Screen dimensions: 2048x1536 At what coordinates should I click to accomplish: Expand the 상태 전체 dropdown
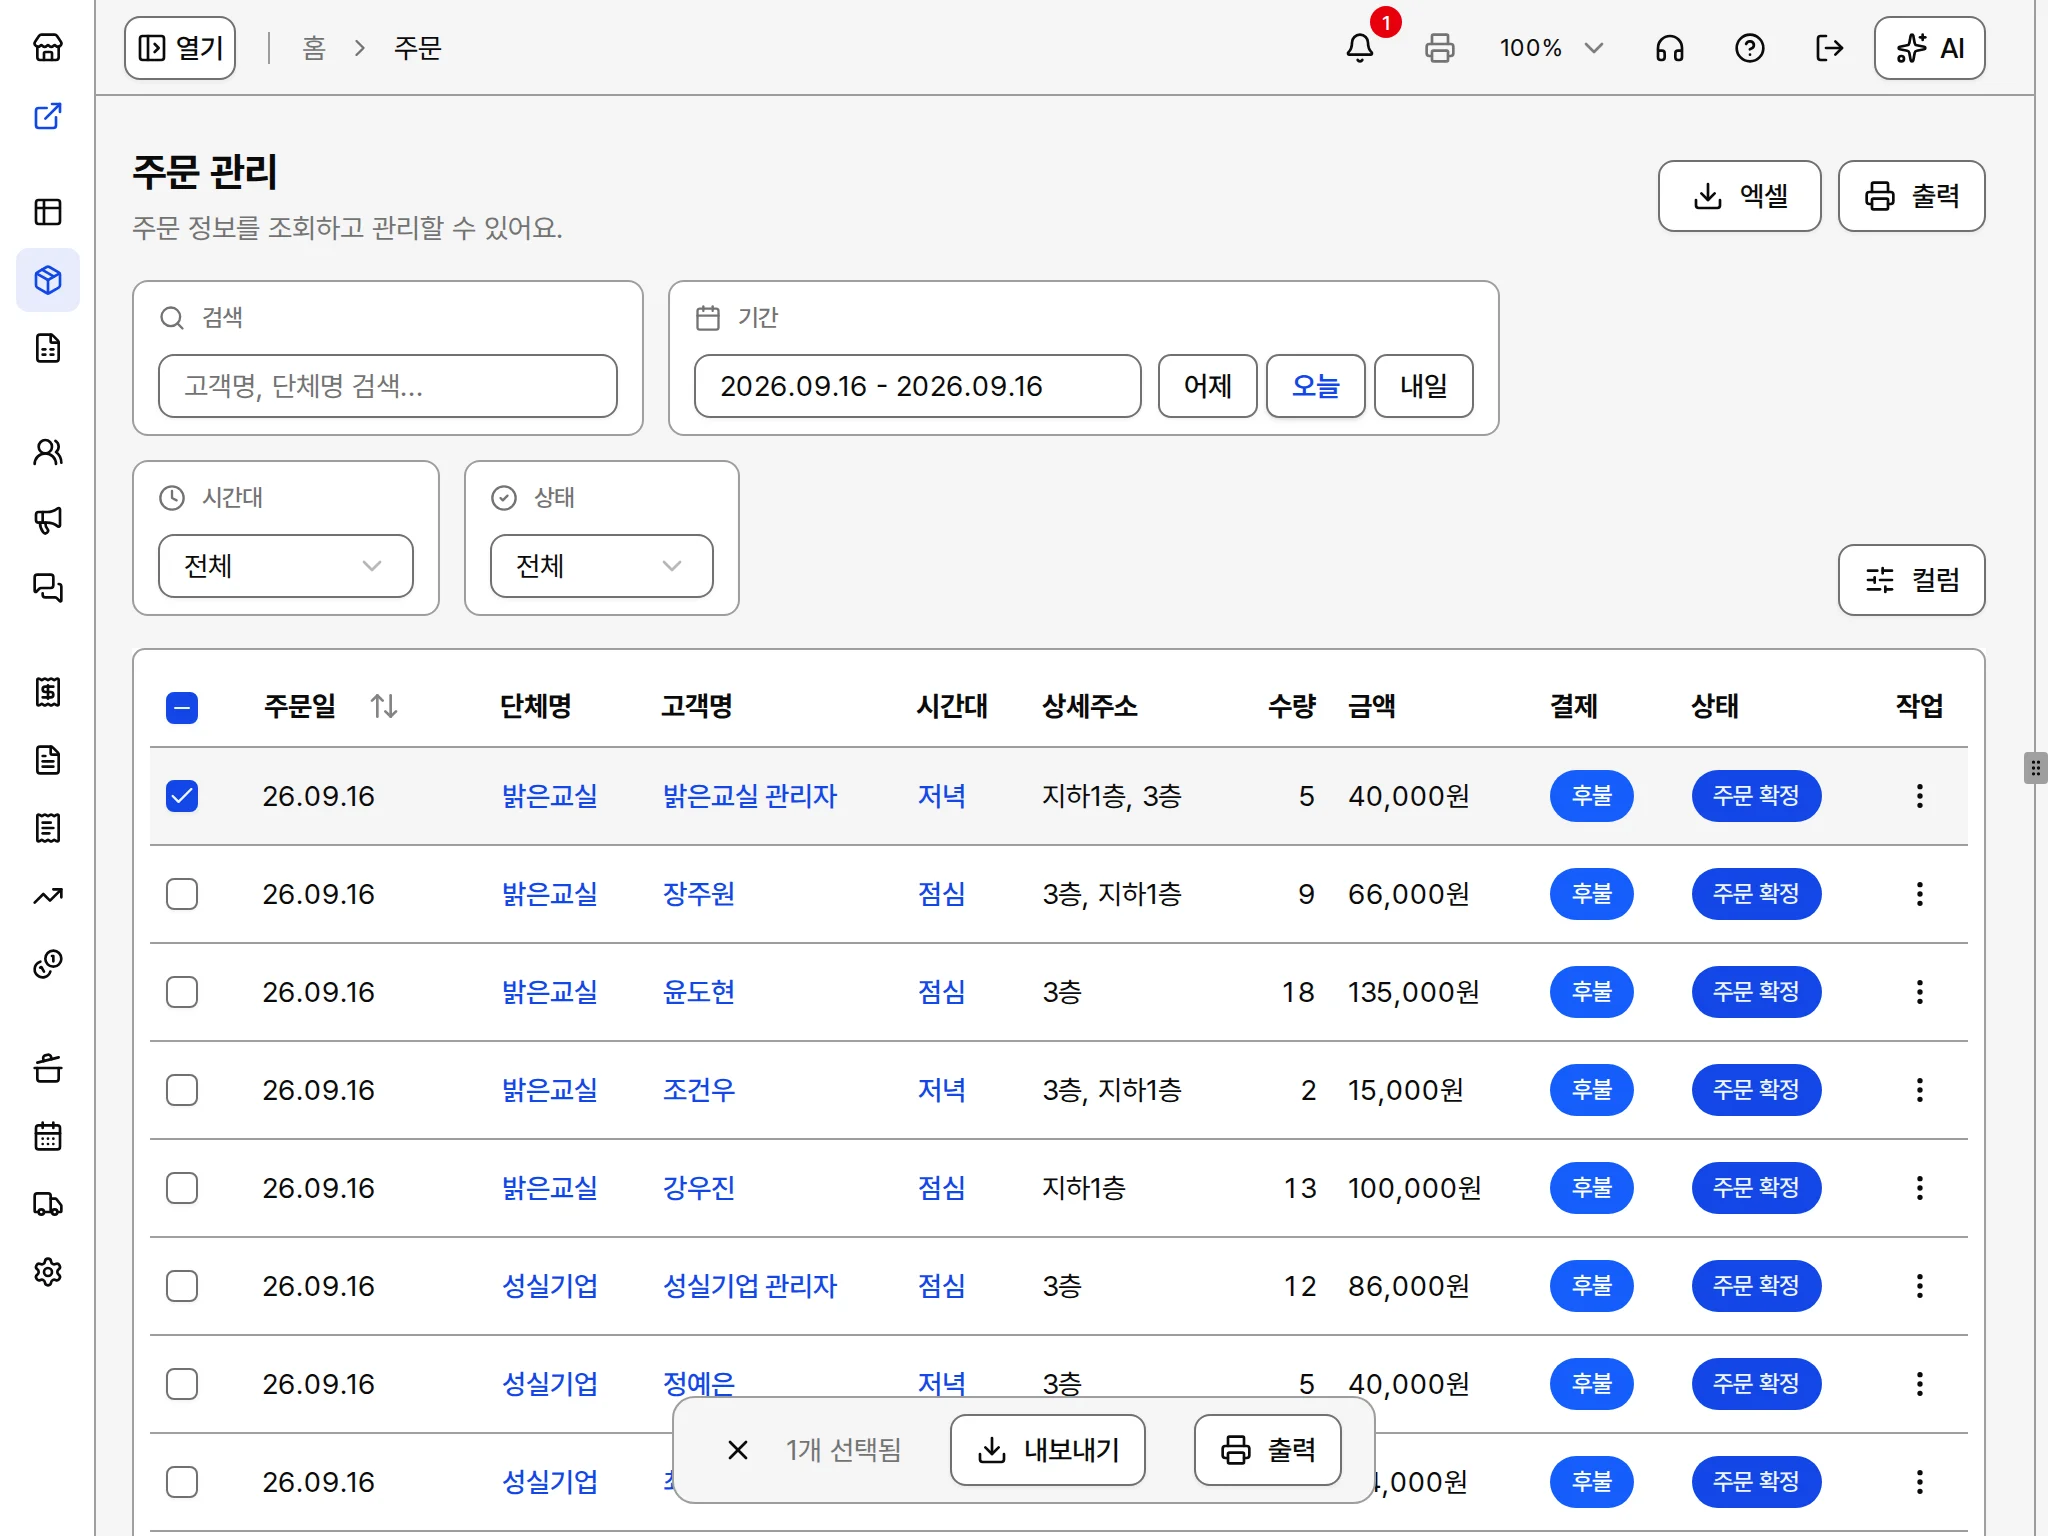[x=602, y=566]
